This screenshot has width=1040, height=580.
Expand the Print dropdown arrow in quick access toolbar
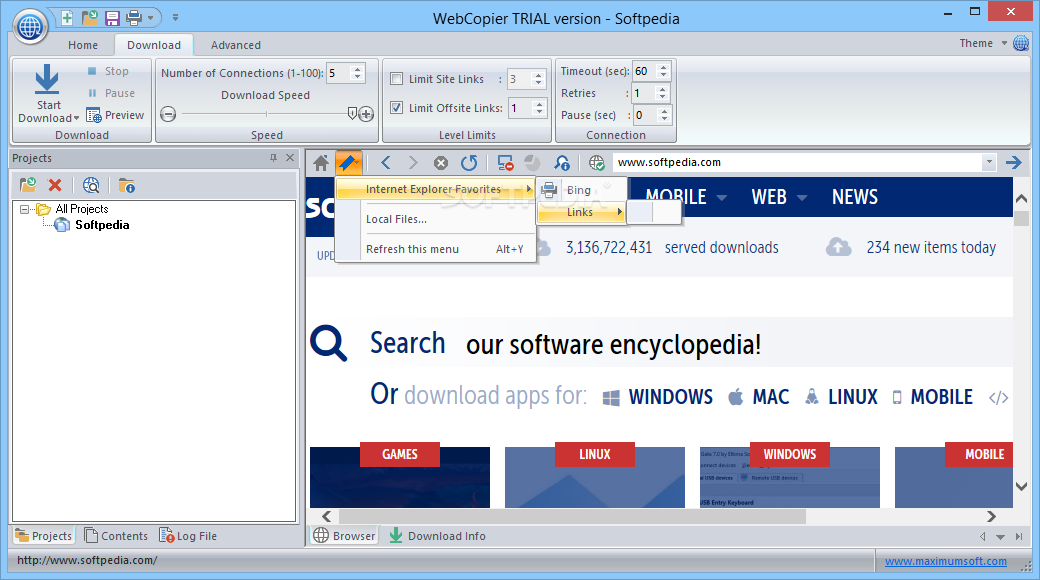click(151, 17)
